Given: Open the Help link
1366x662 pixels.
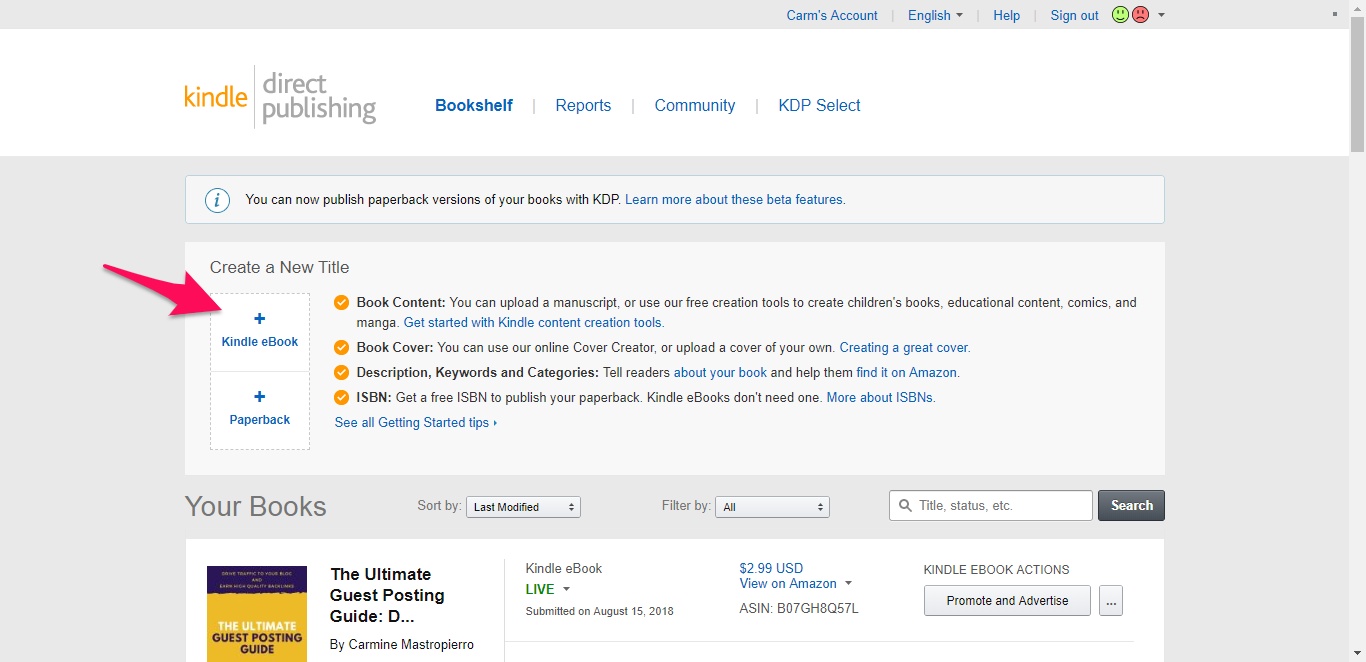Looking at the screenshot, I should pyautogui.click(x=1006, y=15).
